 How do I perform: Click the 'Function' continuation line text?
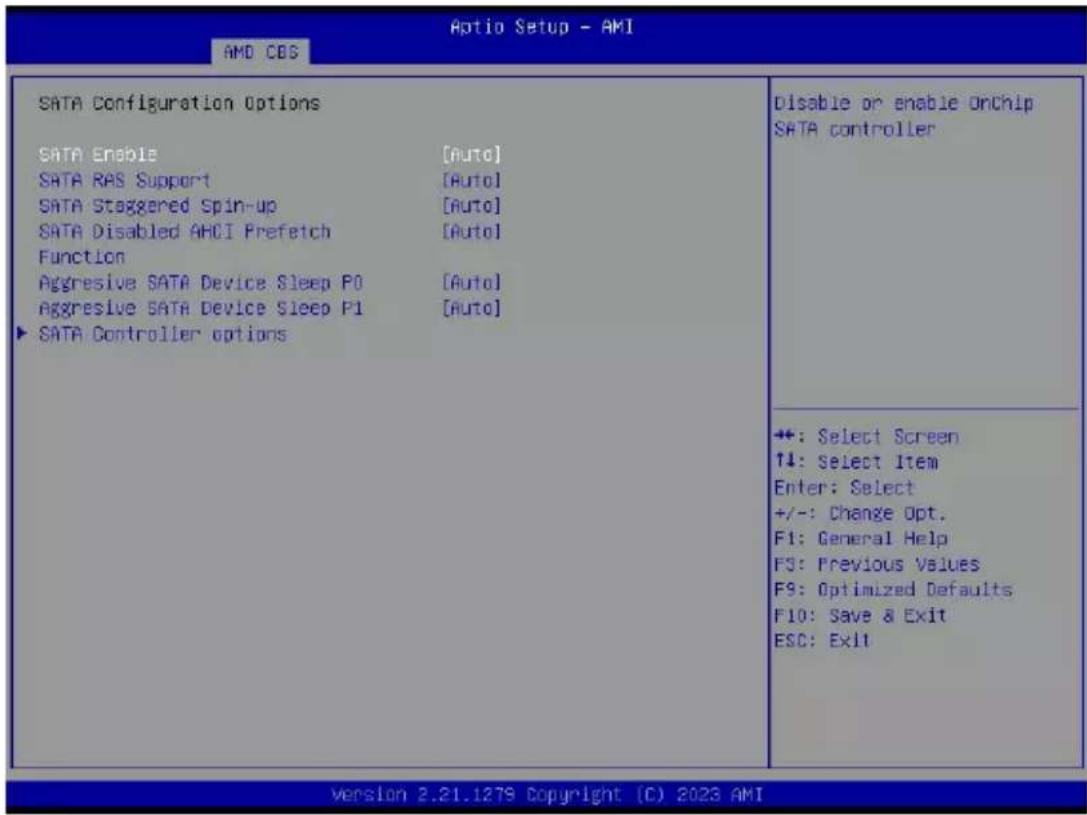pos(82,257)
